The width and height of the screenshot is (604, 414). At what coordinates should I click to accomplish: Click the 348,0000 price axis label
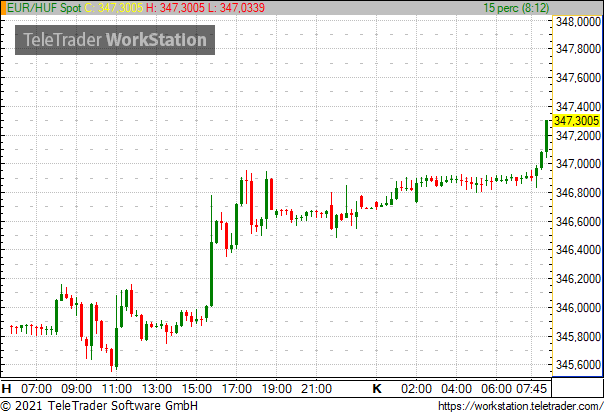click(x=578, y=22)
